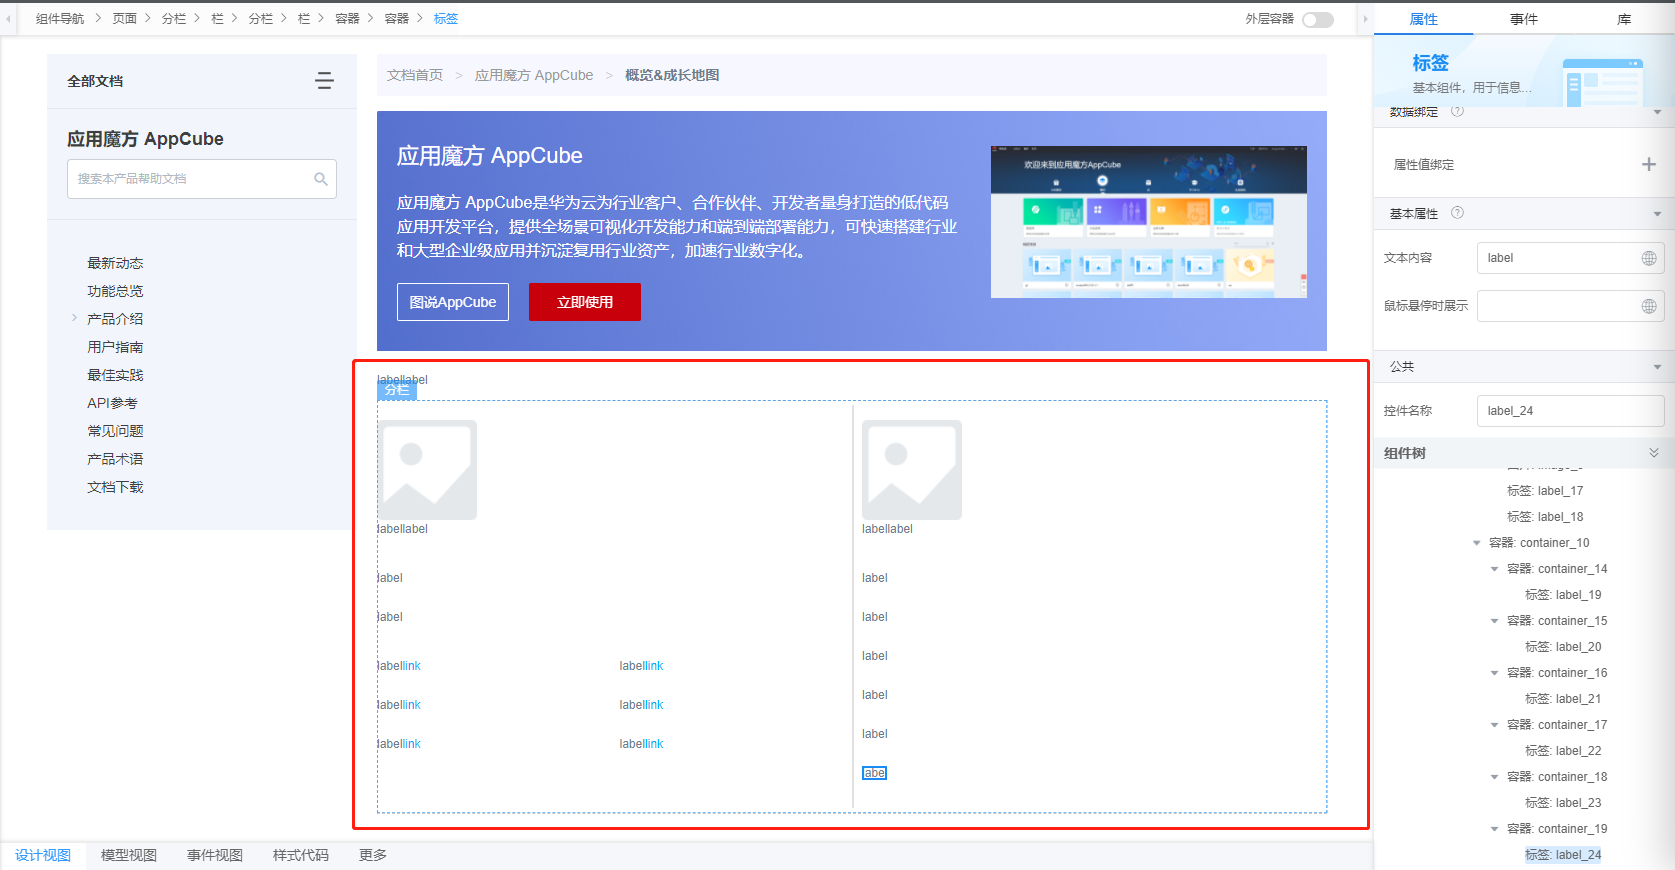Click the red 立即使用 button
1675x870 pixels.
coord(585,302)
